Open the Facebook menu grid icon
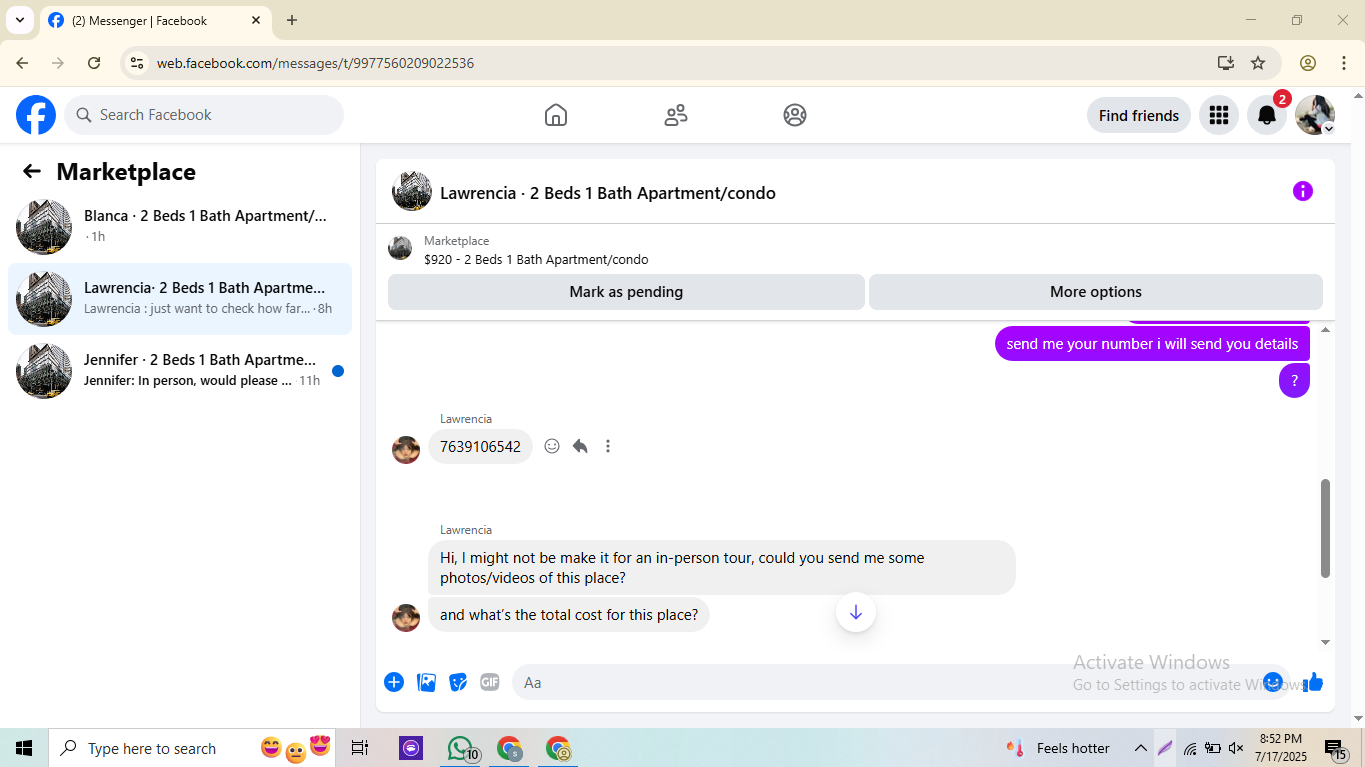The height and width of the screenshot is (767, 1365). pos(1218,115)
